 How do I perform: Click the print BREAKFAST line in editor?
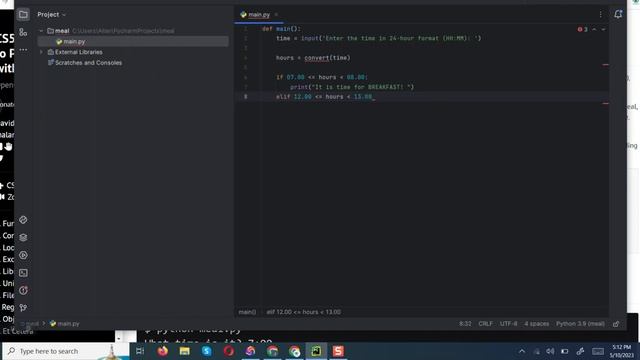[x=352, y=87]
